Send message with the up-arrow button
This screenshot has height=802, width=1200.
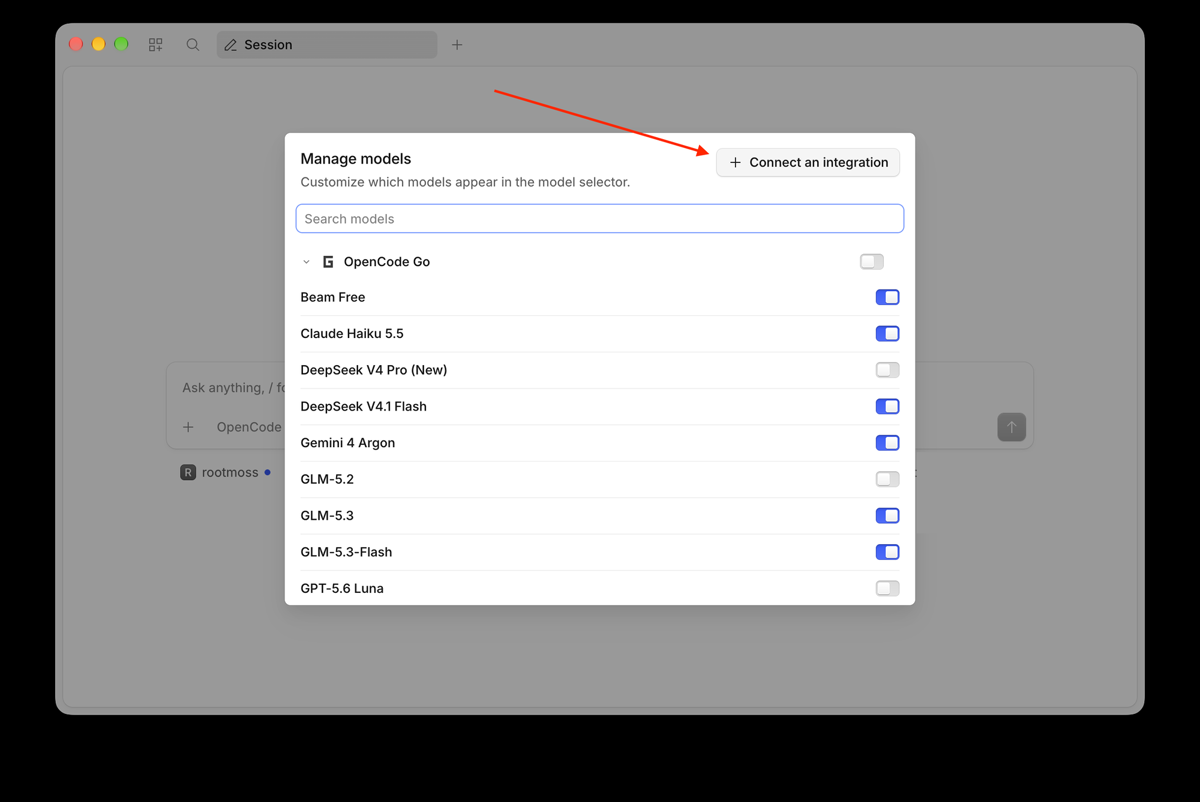(1011, 428)
